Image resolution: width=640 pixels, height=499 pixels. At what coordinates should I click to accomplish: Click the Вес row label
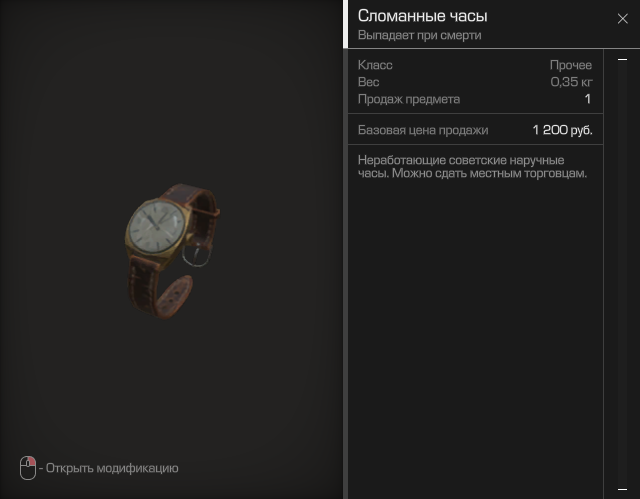tap(368, 82)
